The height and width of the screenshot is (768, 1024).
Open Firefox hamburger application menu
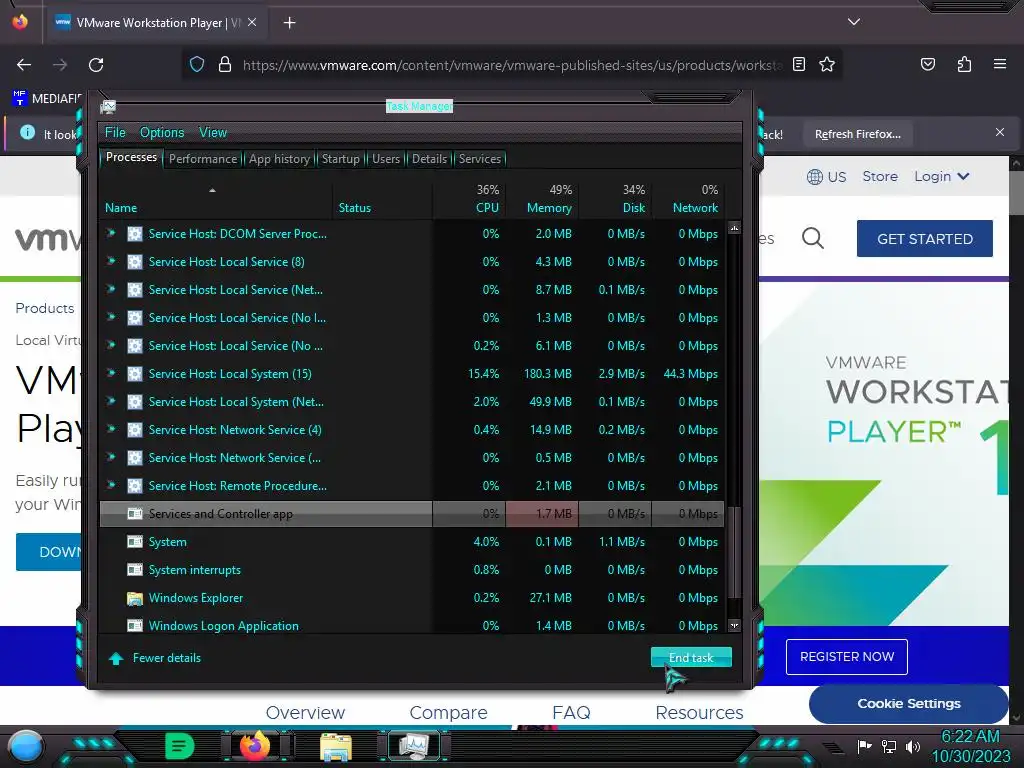click(x=1000, y=64)
